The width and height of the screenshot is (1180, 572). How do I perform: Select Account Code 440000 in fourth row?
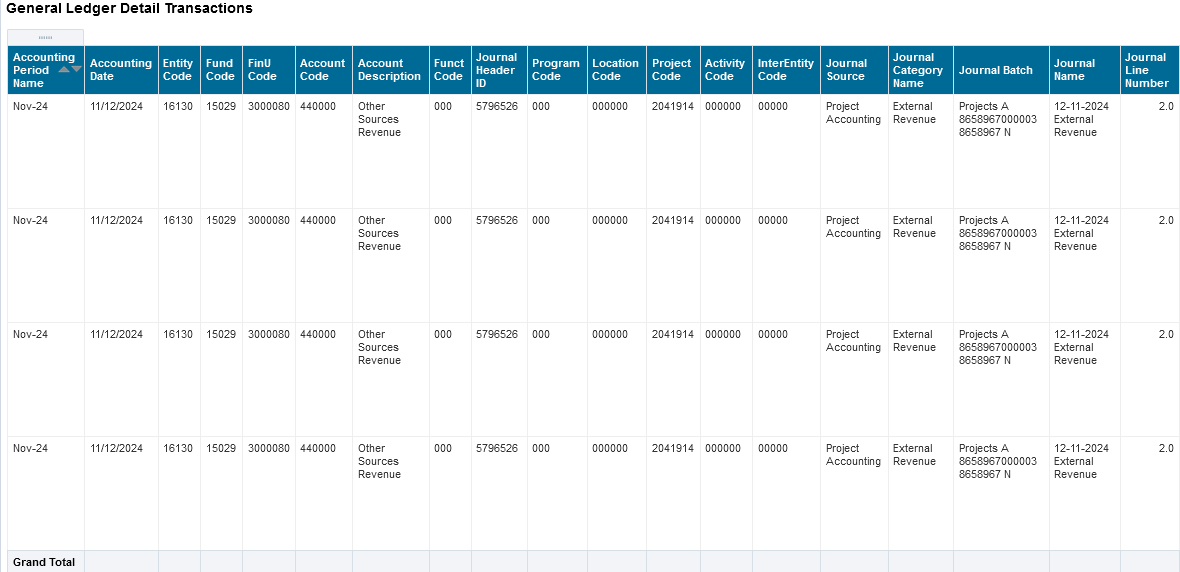tap(318, 448)
